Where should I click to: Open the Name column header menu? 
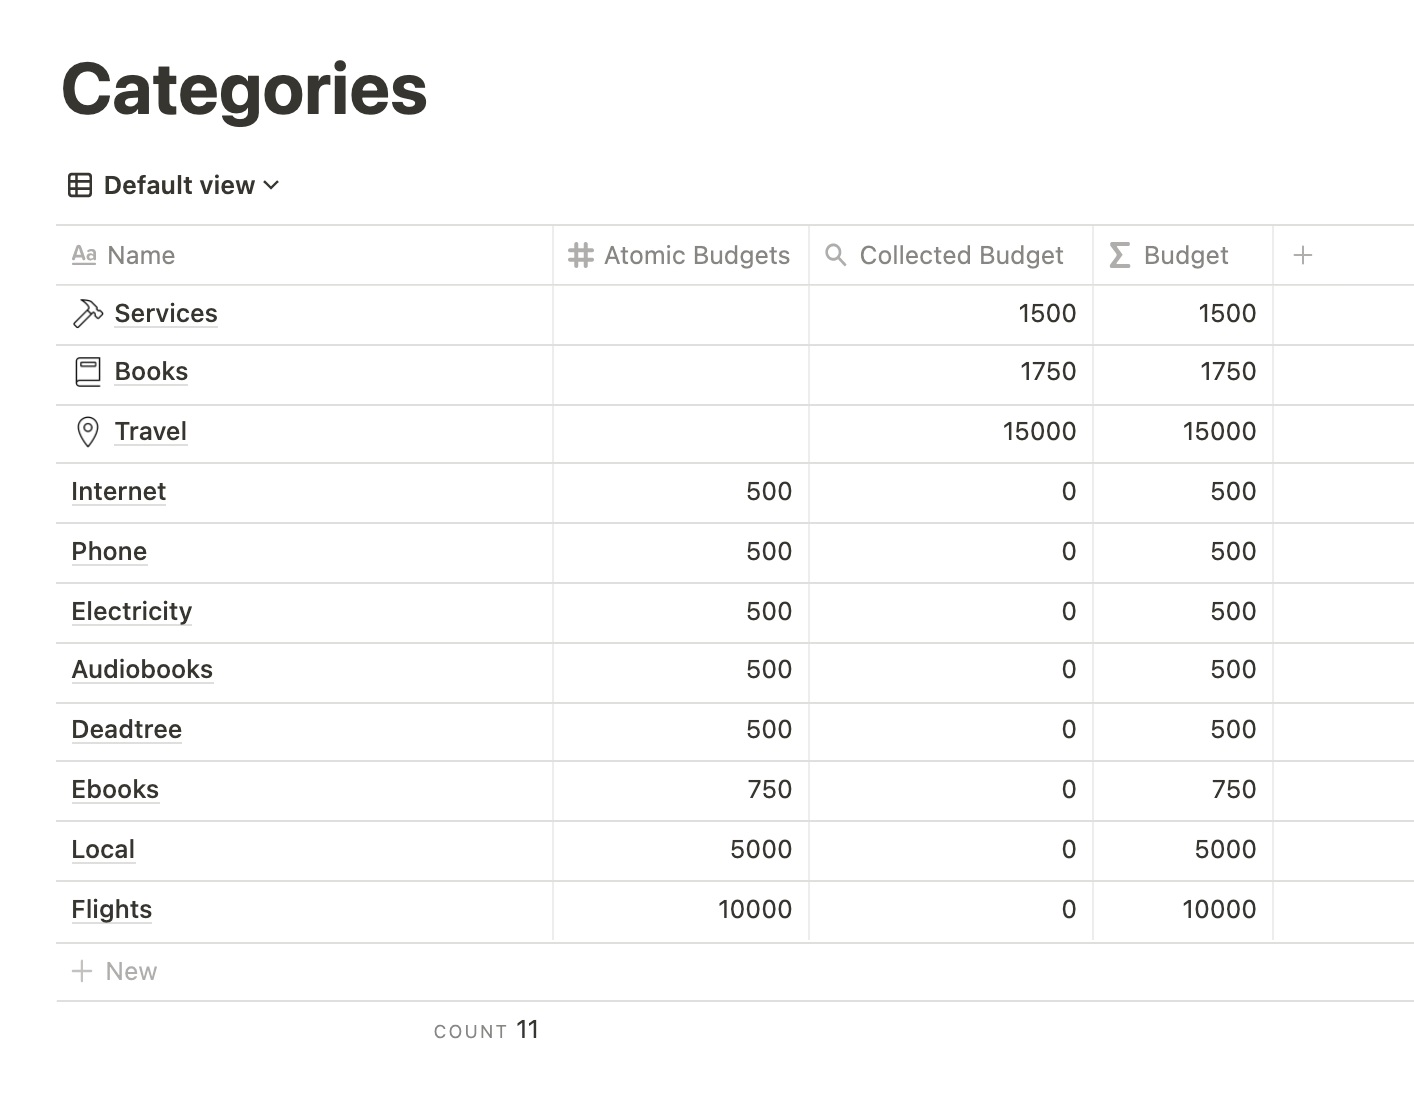[x=141, y=256]
